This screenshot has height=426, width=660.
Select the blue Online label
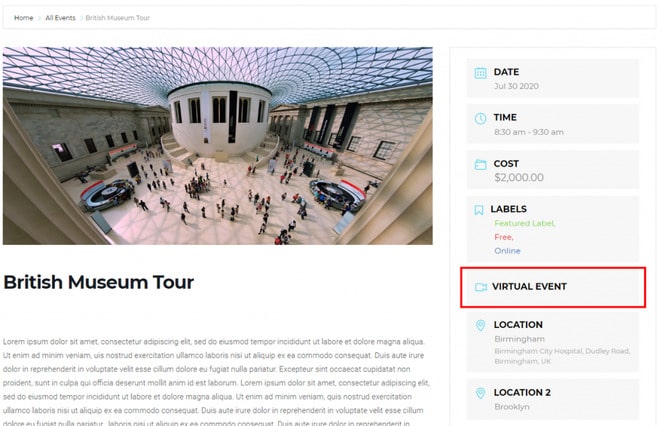tap(507, 251)
